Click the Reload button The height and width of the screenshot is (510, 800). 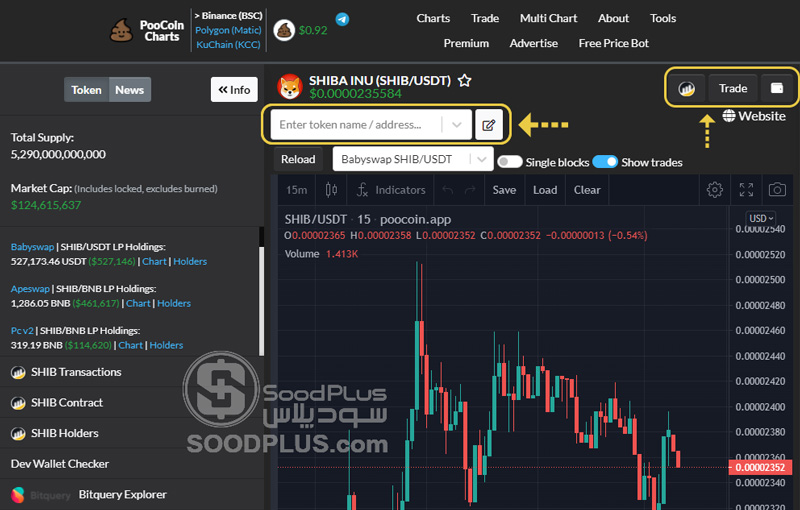click(298, 159)
